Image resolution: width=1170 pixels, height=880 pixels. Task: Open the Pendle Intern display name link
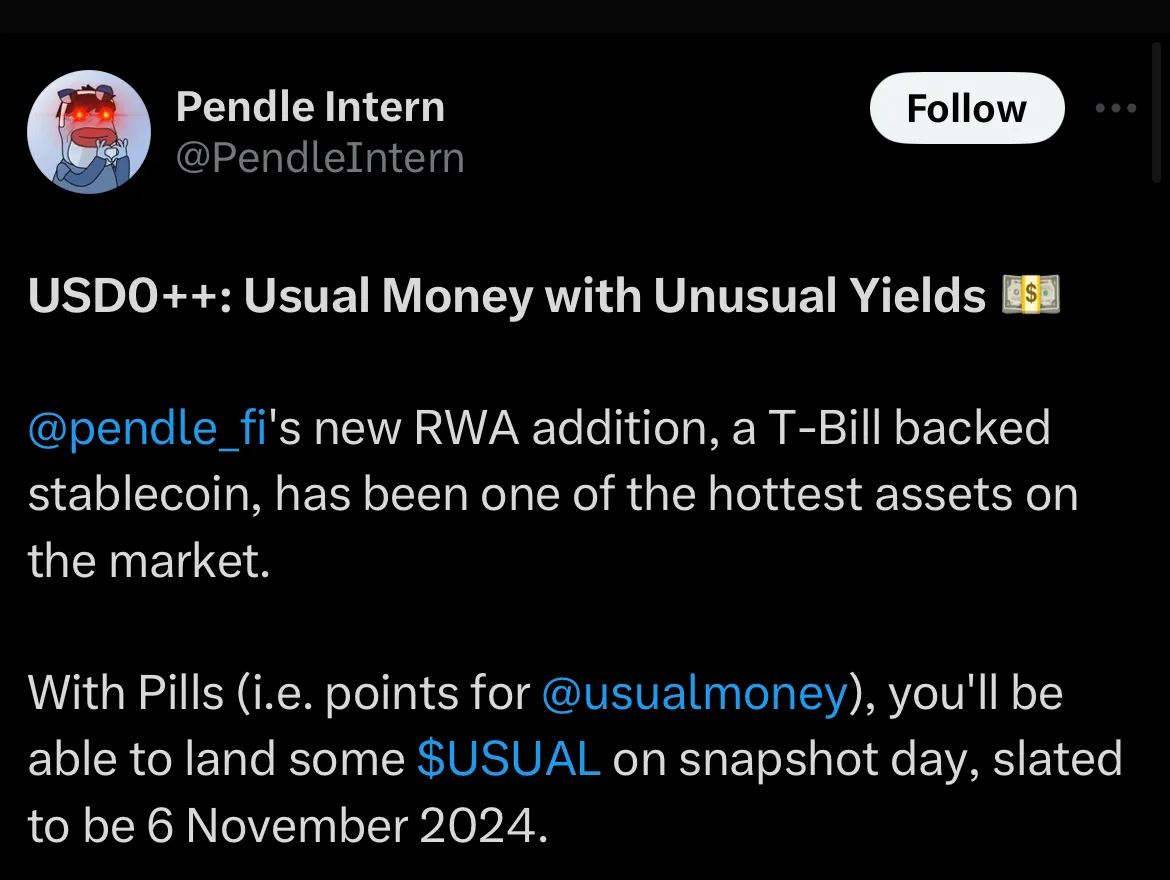(x=310, y=107)
